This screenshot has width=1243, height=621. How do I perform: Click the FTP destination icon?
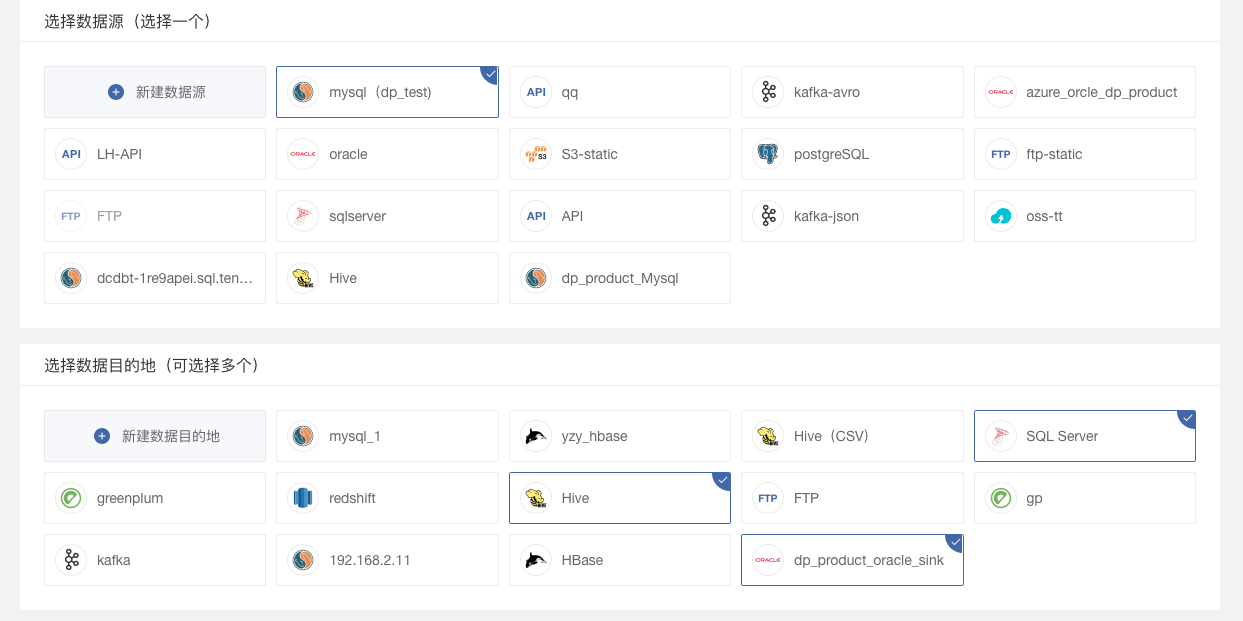click(x=769, y=498)
